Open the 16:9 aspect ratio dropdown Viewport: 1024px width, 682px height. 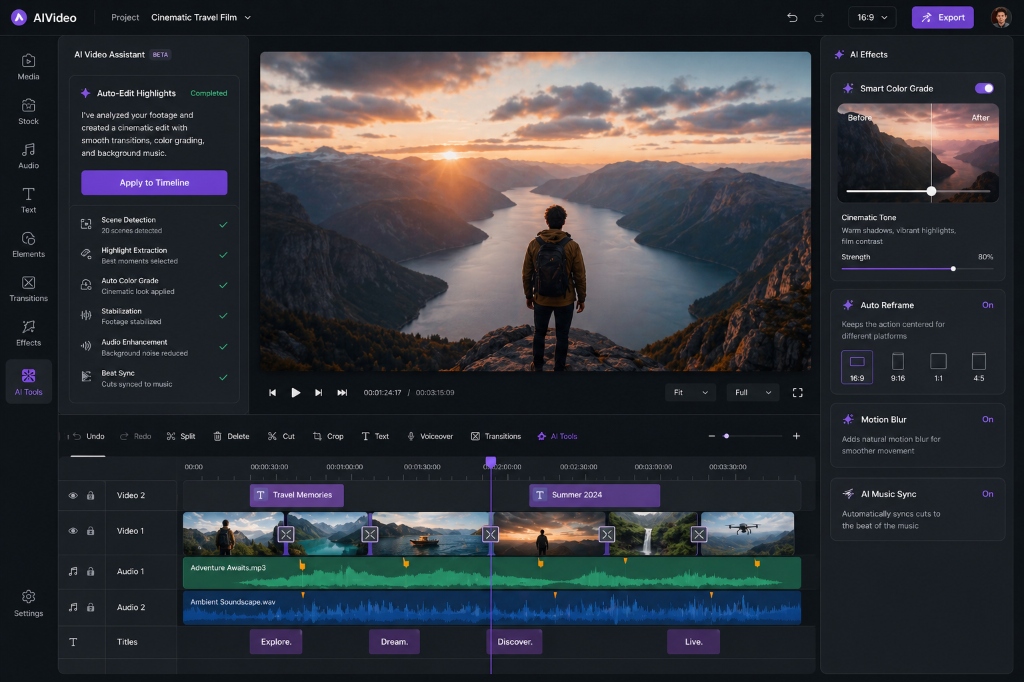[x=869, y=17]
